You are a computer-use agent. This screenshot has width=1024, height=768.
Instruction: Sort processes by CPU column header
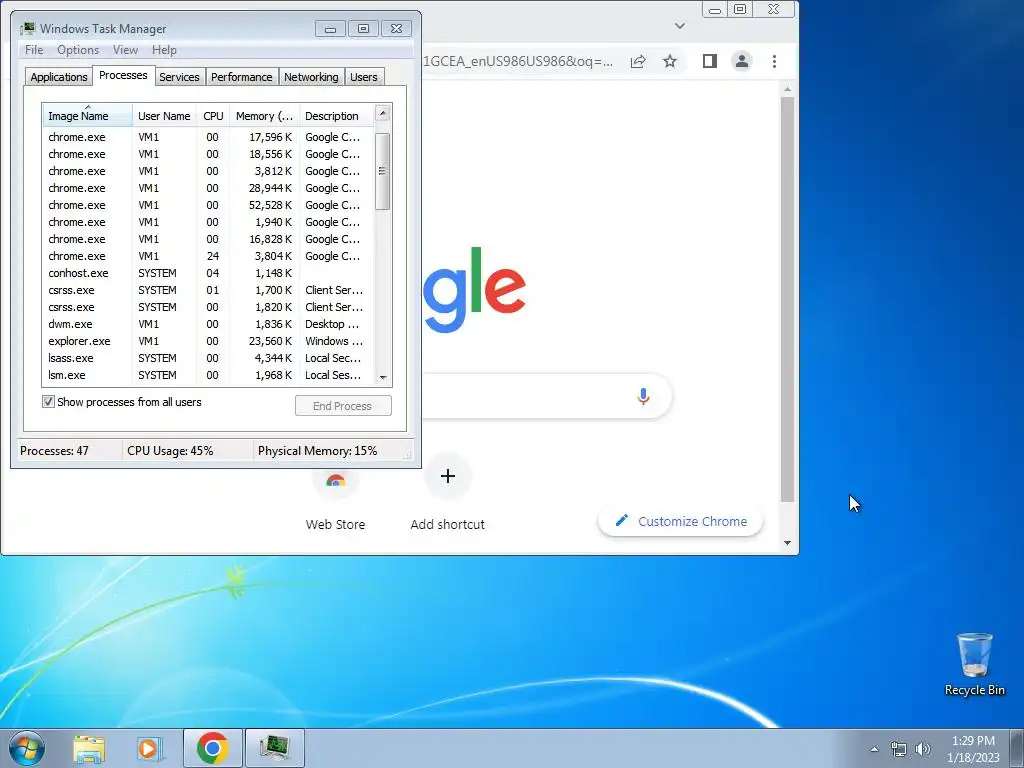214,116
